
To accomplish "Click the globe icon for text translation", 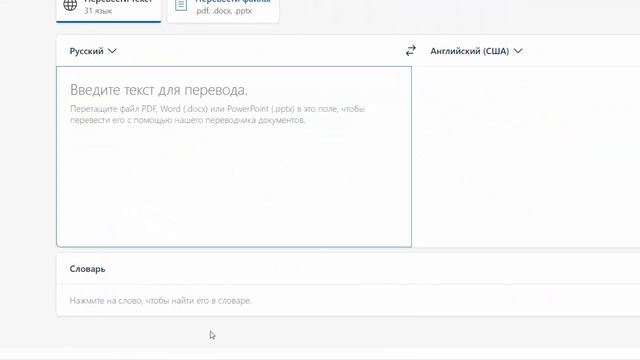I will pos(70,5).
